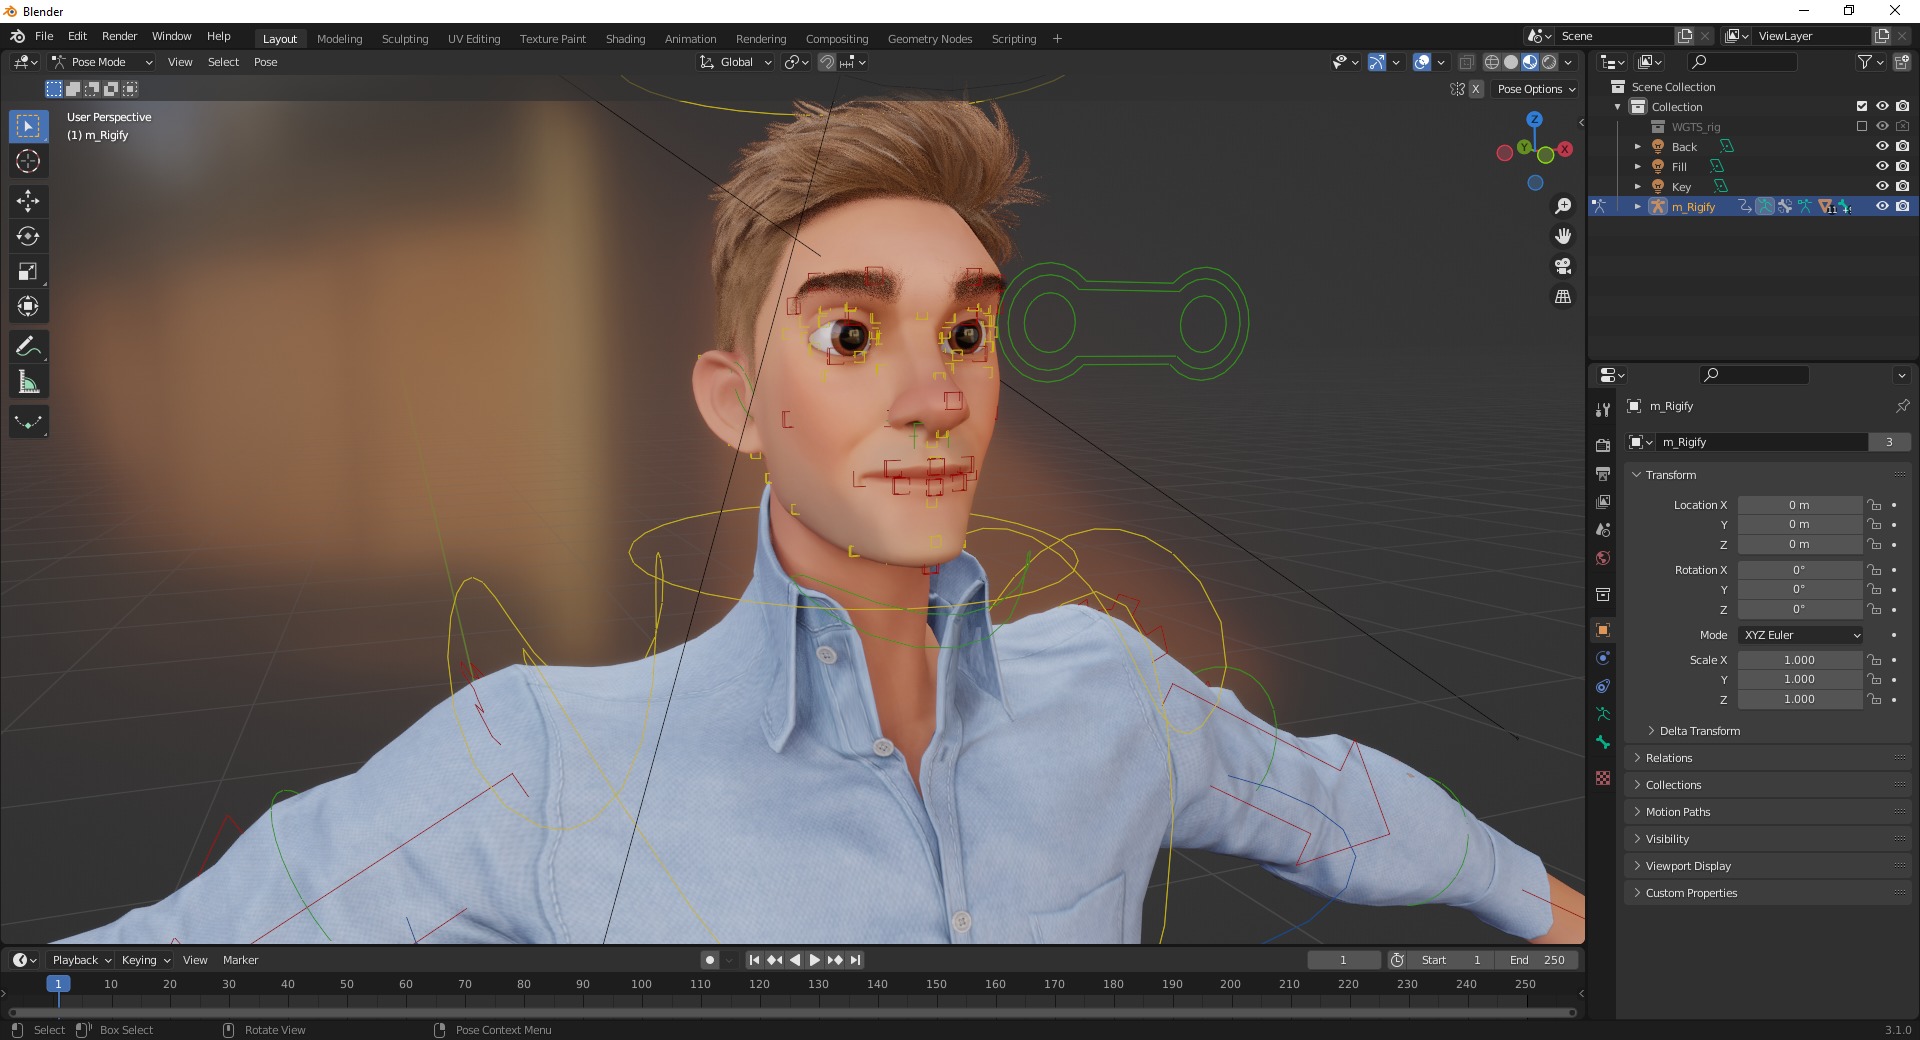
Task: Open the Pose menu in viewport header
Action: coord(266,62)
